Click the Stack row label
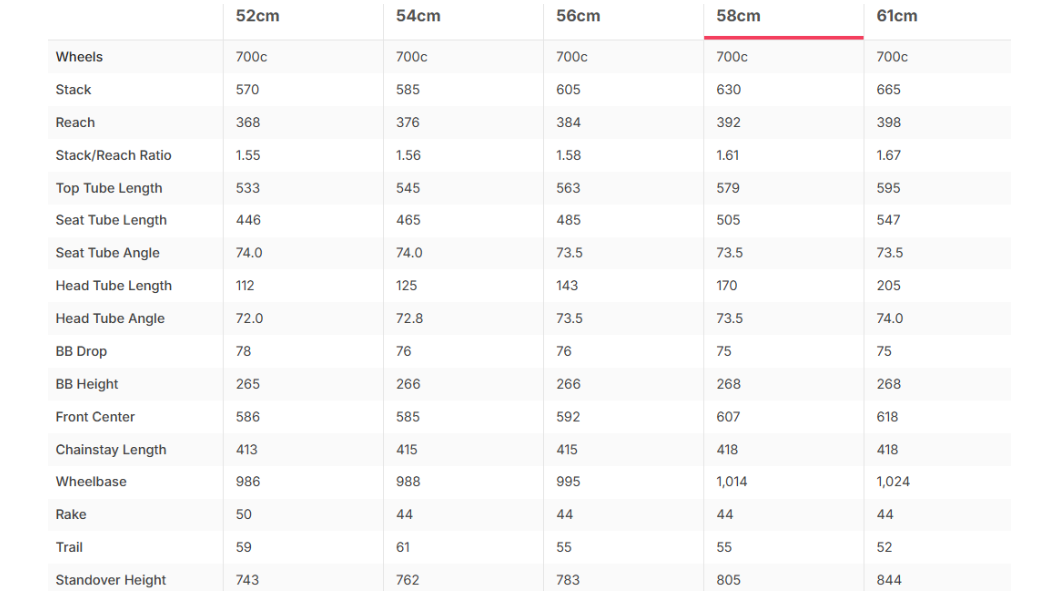 pyautogui.click(x=73, y=90)
